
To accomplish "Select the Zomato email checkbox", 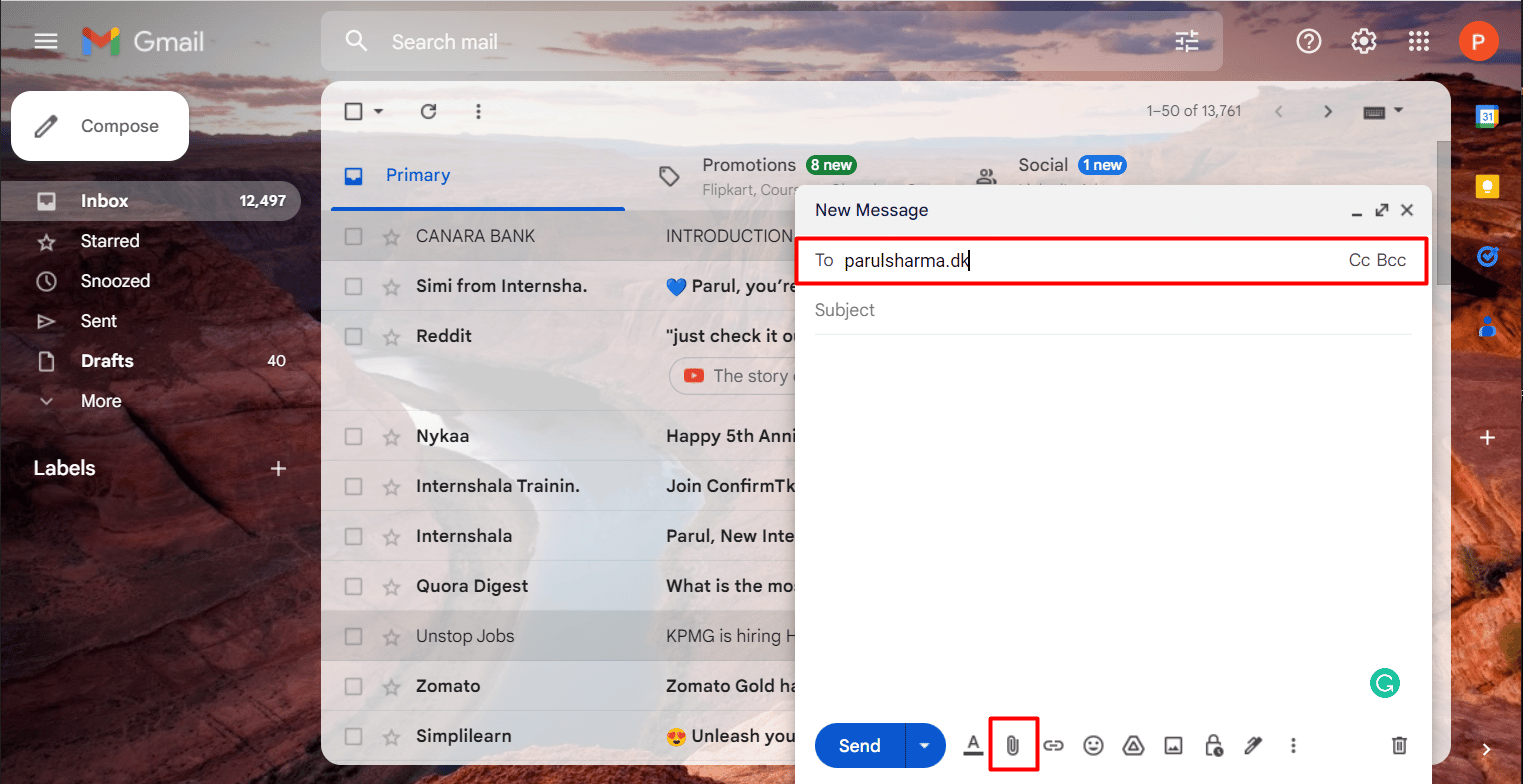I will [353, 686].
